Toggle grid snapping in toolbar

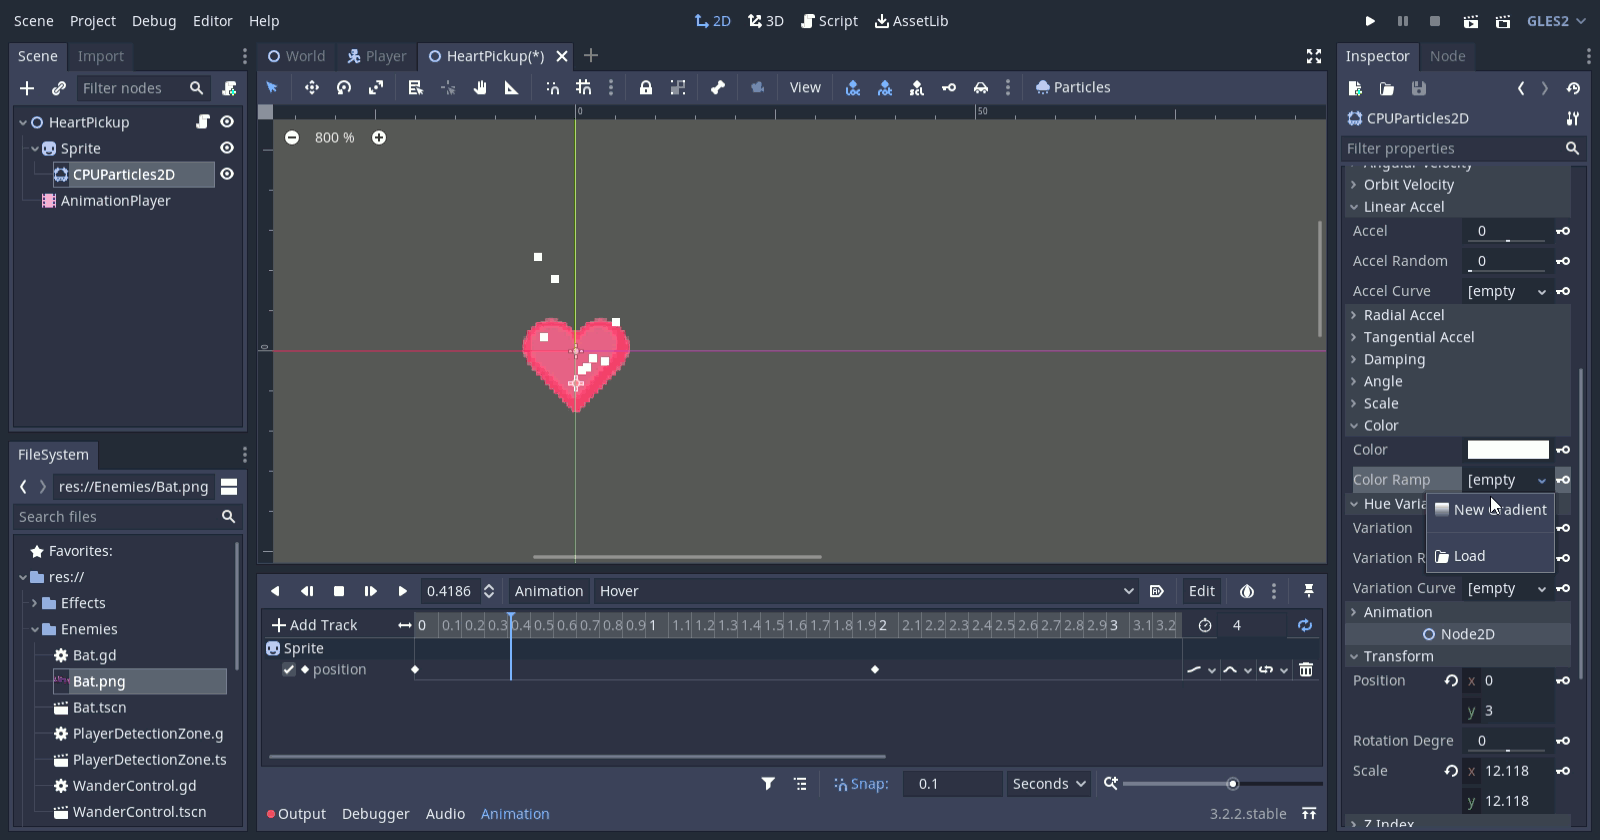point(584,88)
